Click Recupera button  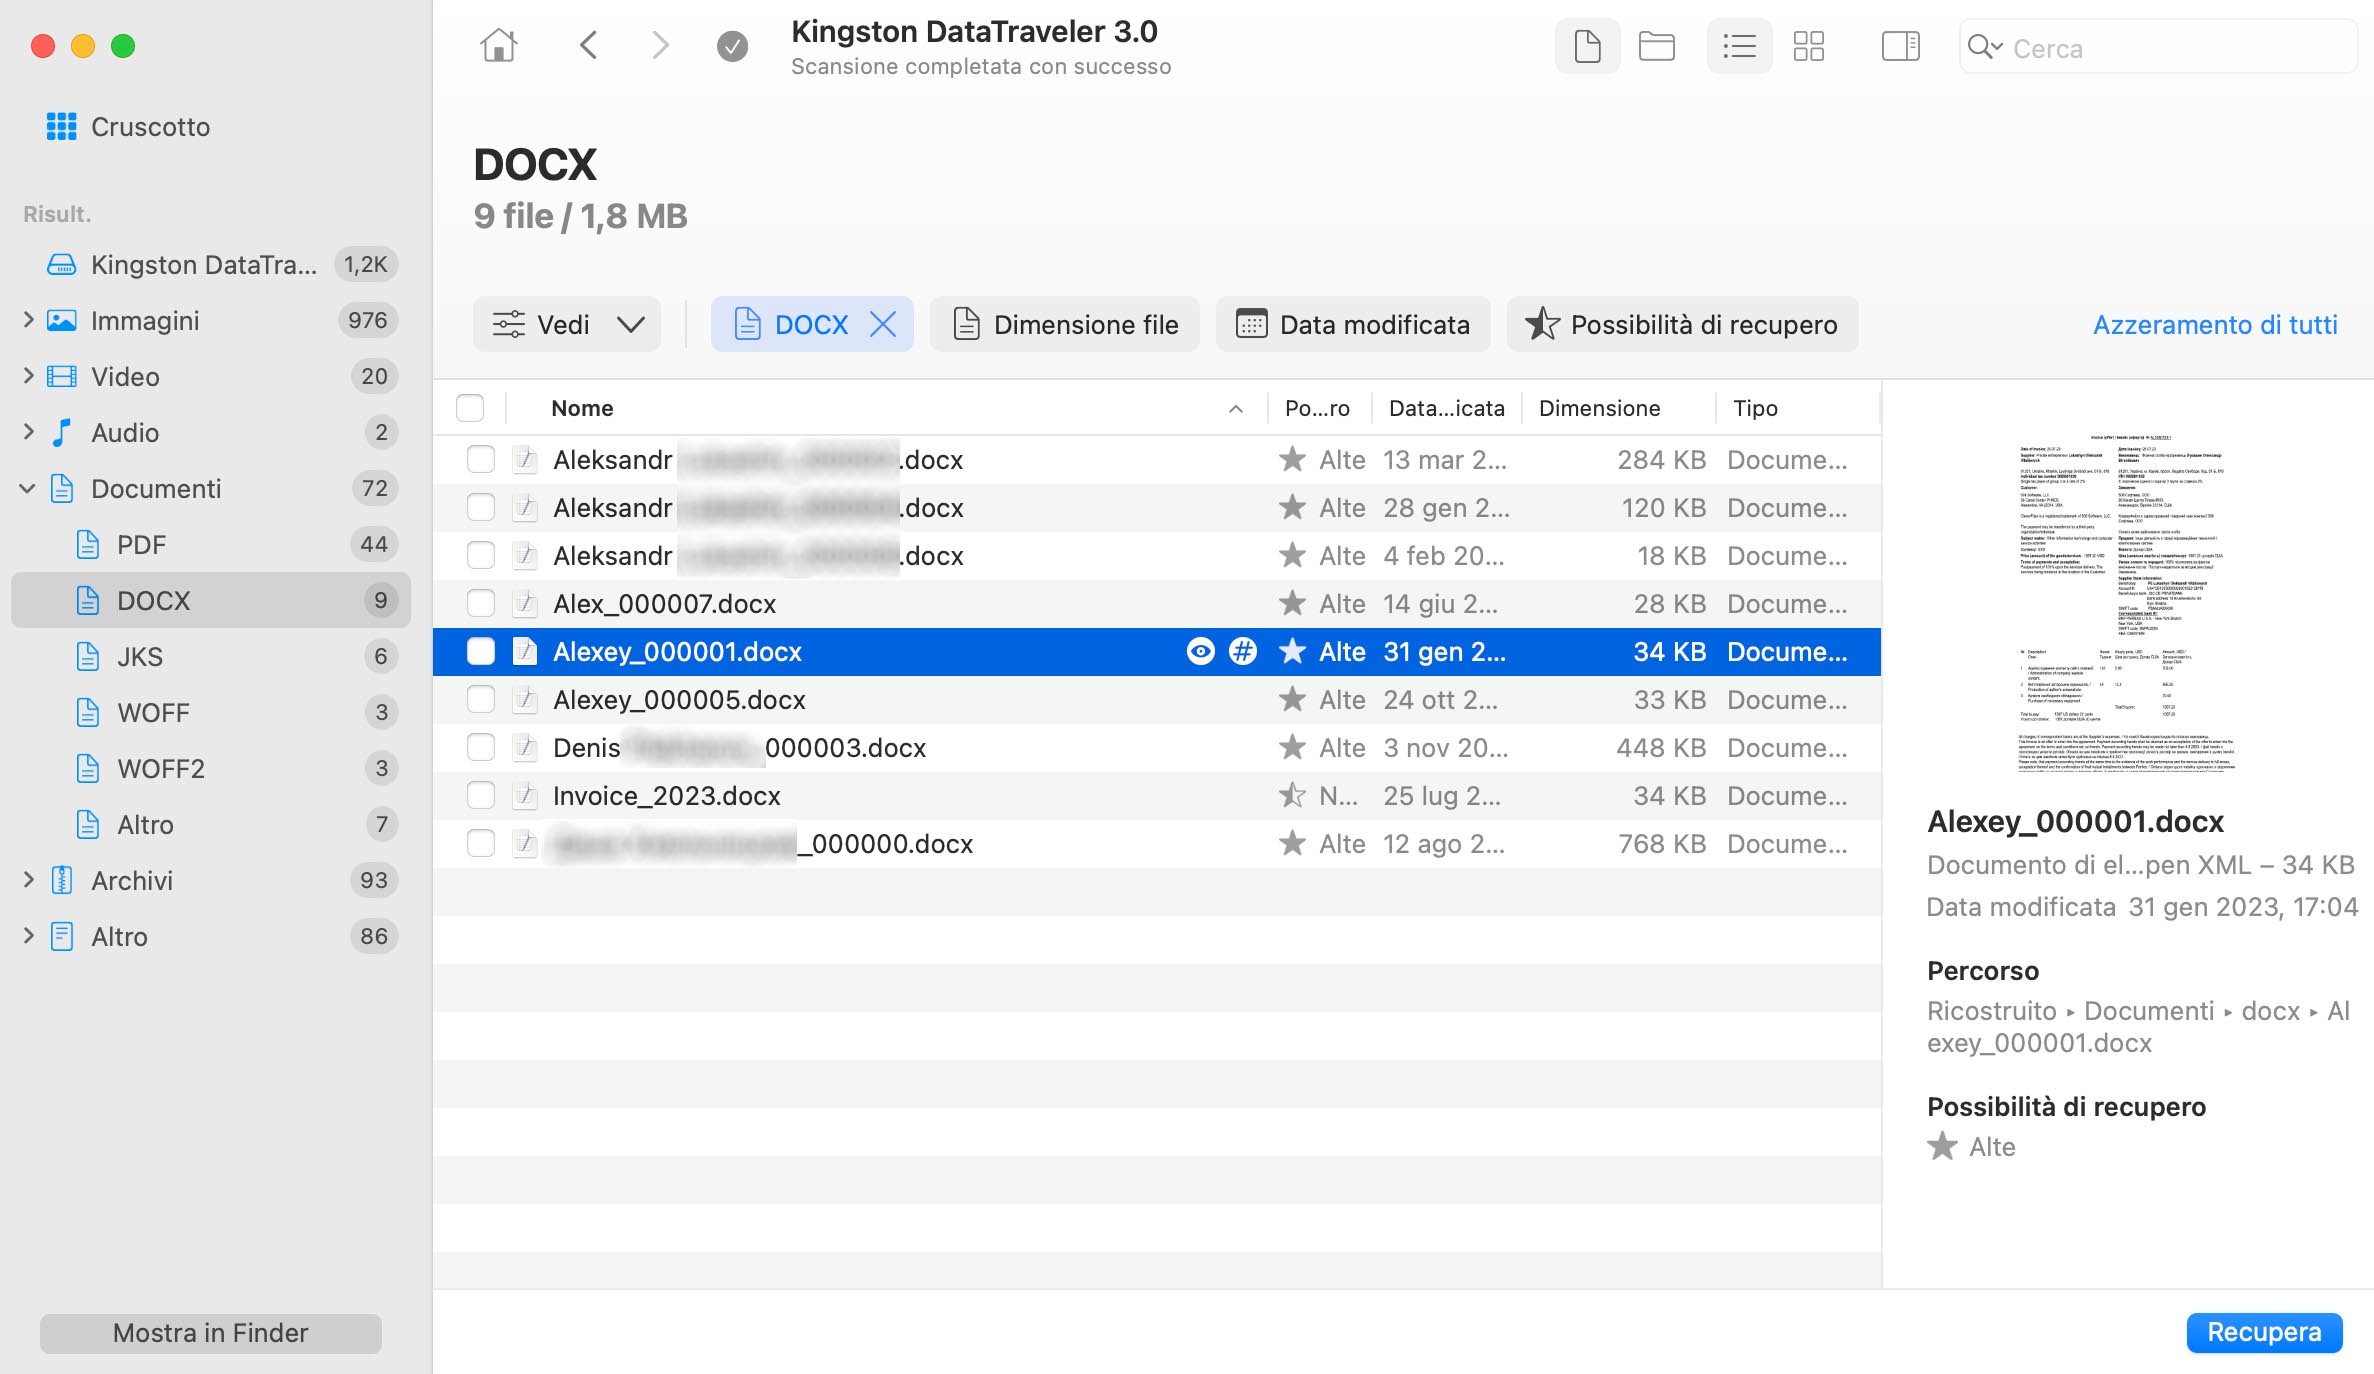pos(2264,1332)
